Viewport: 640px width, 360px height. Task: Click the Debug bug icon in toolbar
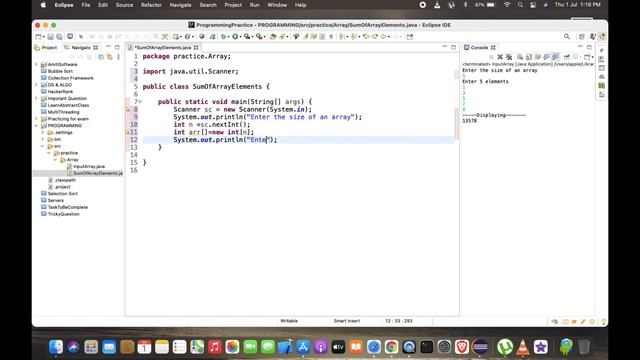[x=223, y=37]
